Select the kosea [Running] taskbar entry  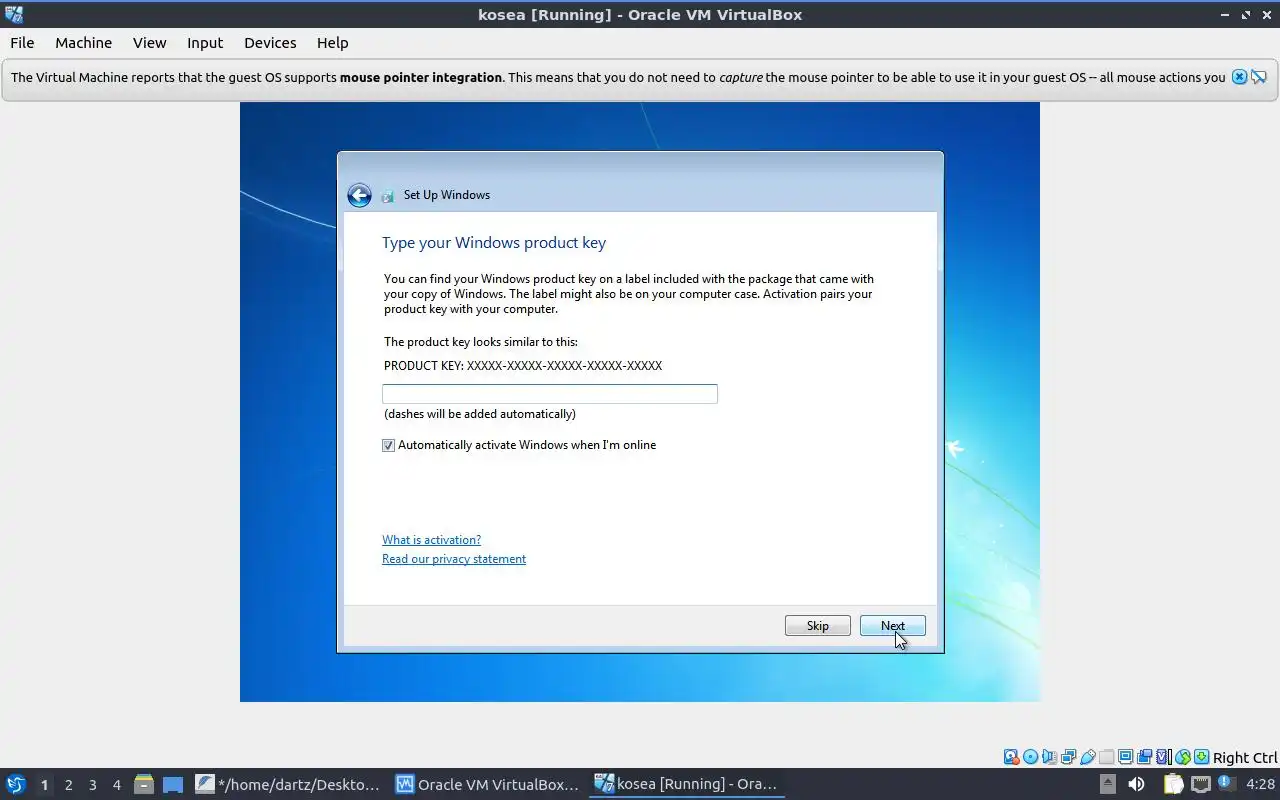[687, 784]
